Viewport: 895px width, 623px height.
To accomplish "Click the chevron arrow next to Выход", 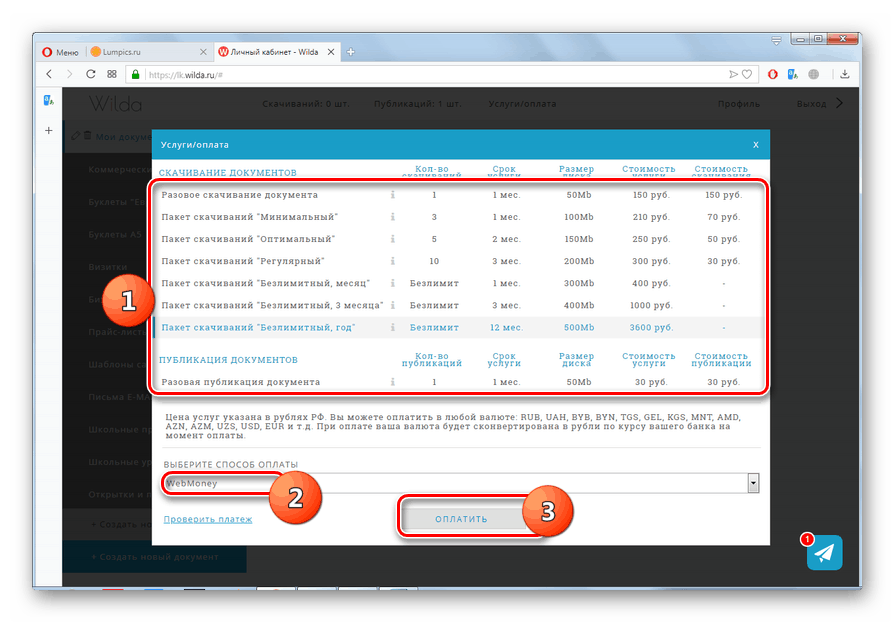I will tap(839, 103).
